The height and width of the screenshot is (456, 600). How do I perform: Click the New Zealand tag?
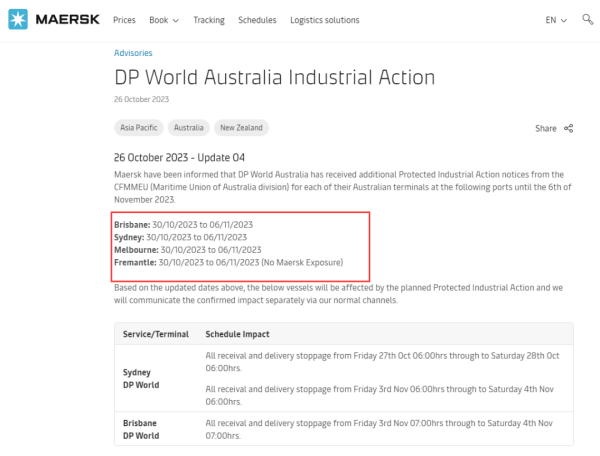(x=243, y=128)
